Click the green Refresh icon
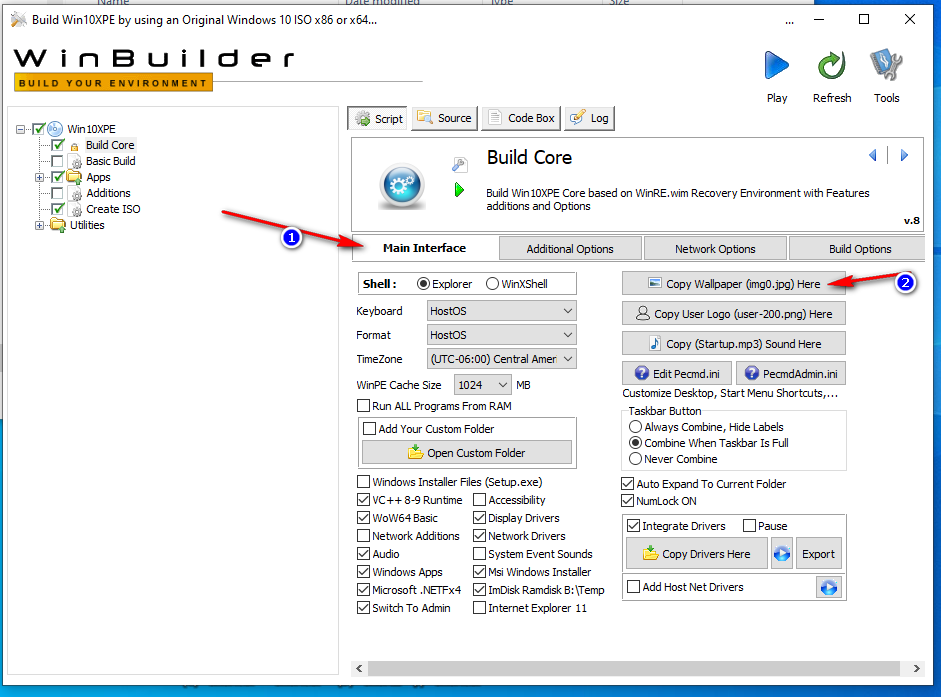Screen dimensions: 941x697 [x=832, y=65]
